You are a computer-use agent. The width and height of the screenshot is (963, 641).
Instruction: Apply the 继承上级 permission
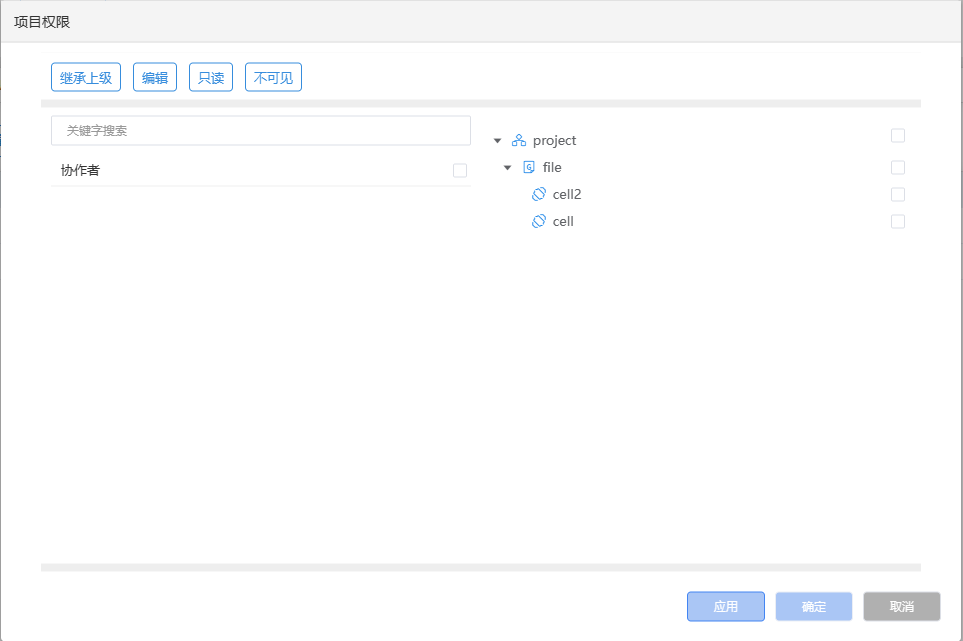tap(86, 77)
